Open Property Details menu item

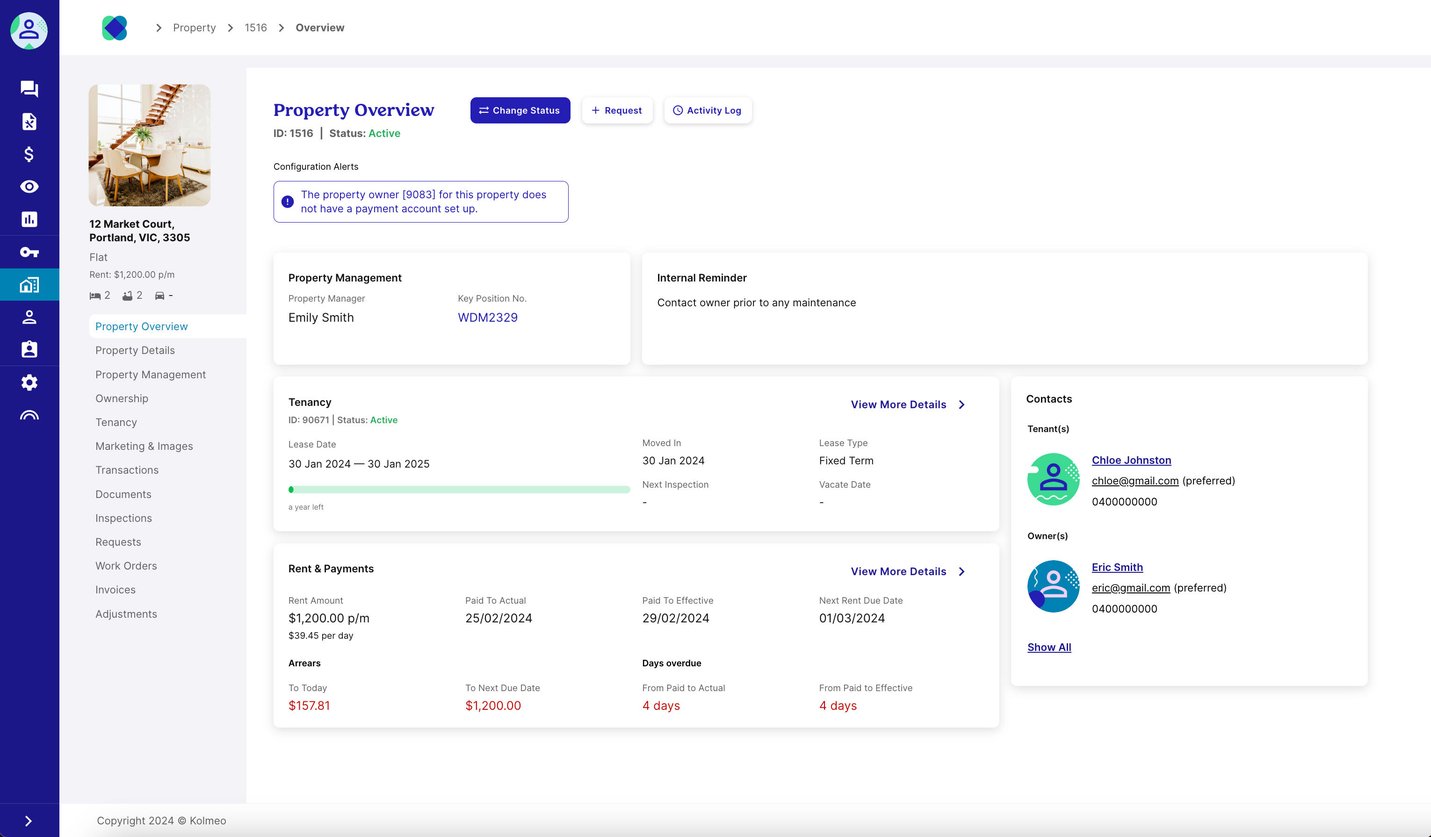pyautogui.click(x=135, y=350)
